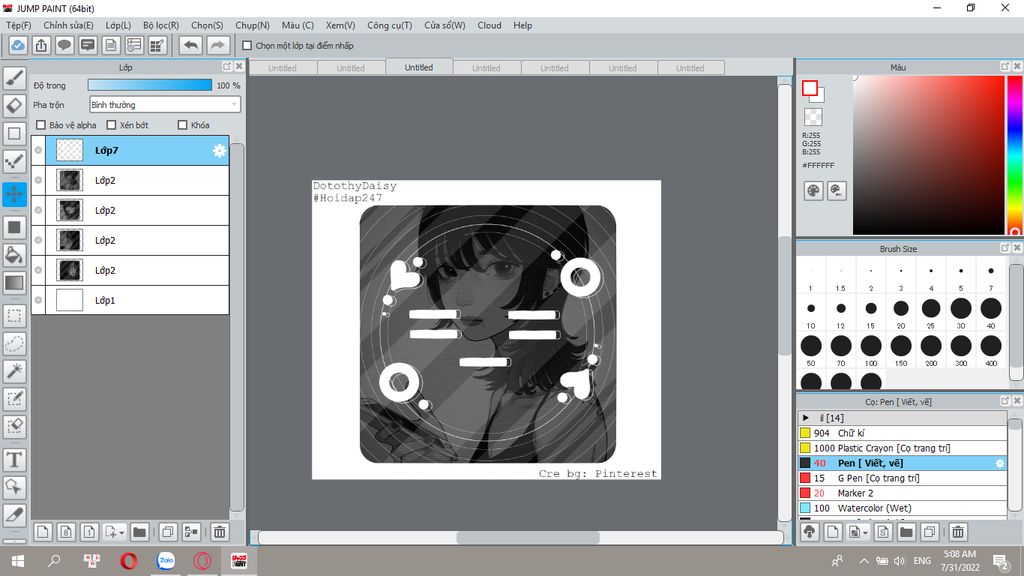Open the add layer dropdown arrow
1024x576 pixels.
(121, 533)
